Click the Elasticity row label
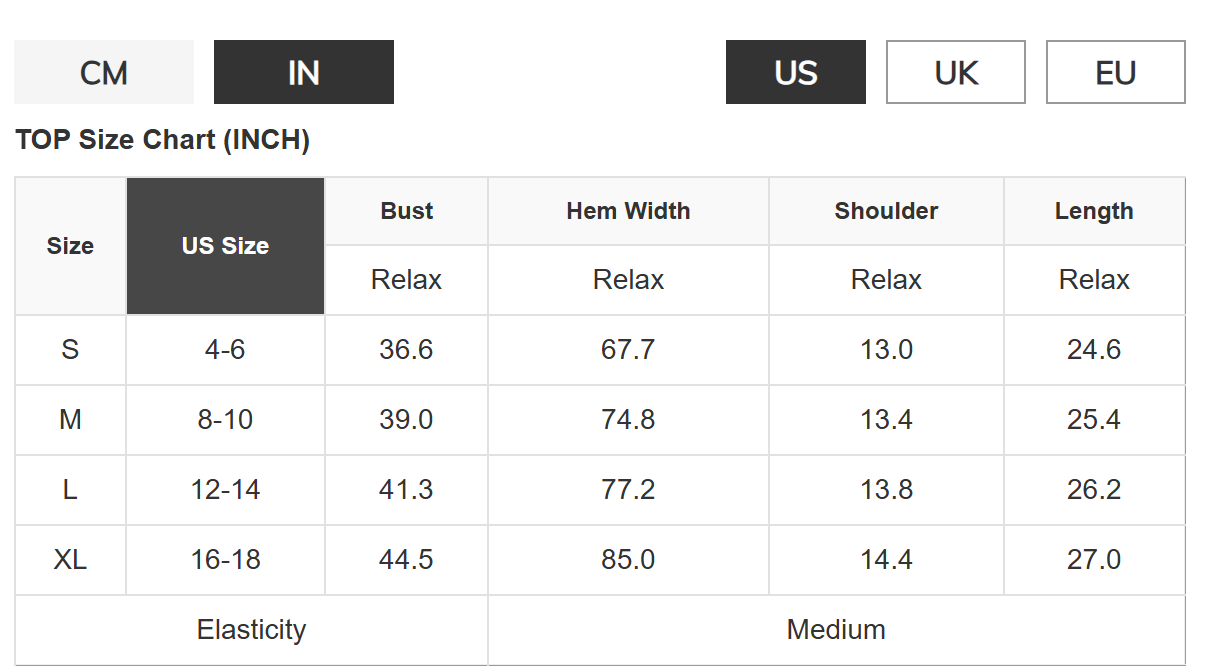This screenshot has width=1209, height=672. point(251,630)
